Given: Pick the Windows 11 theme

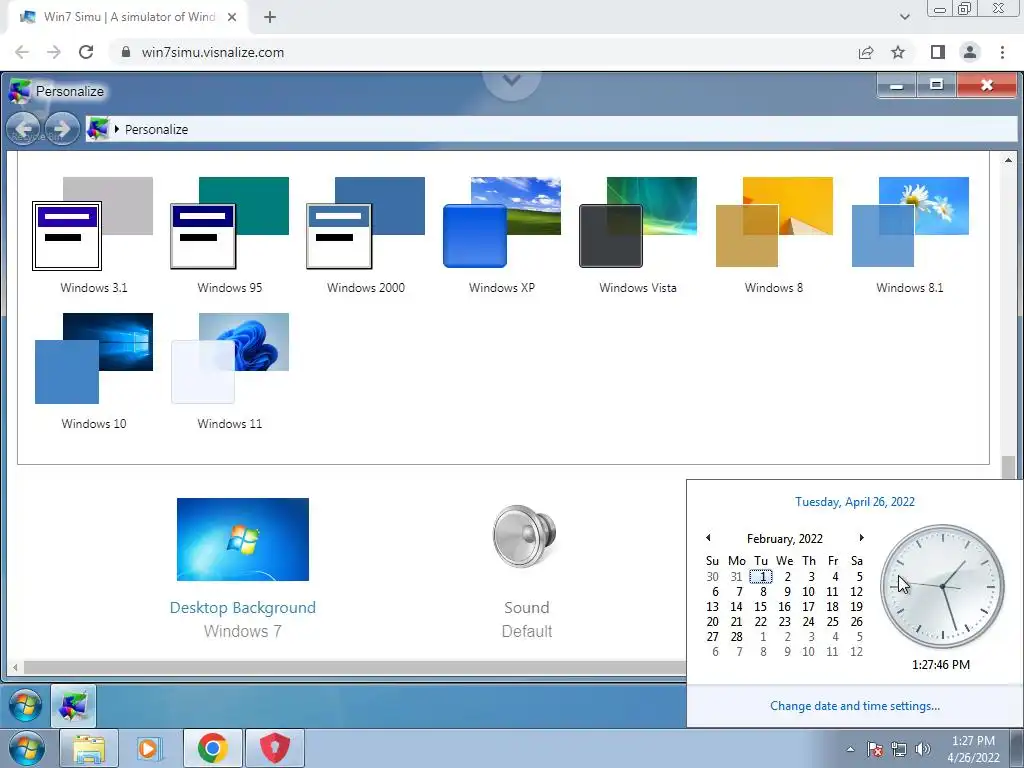Looking at the screenshot, I should pyautogui.click(x=229, y=371).
